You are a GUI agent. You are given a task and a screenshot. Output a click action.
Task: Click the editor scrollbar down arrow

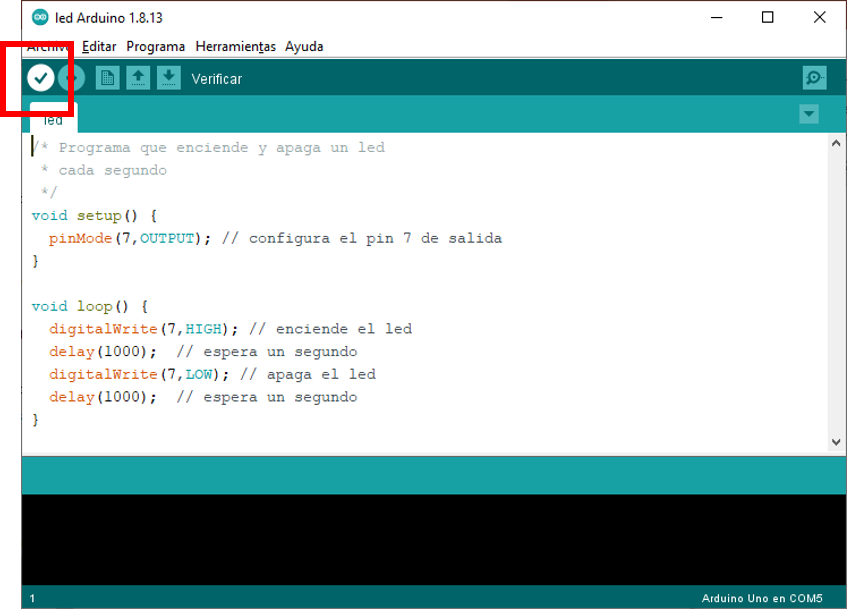point(836,442)
